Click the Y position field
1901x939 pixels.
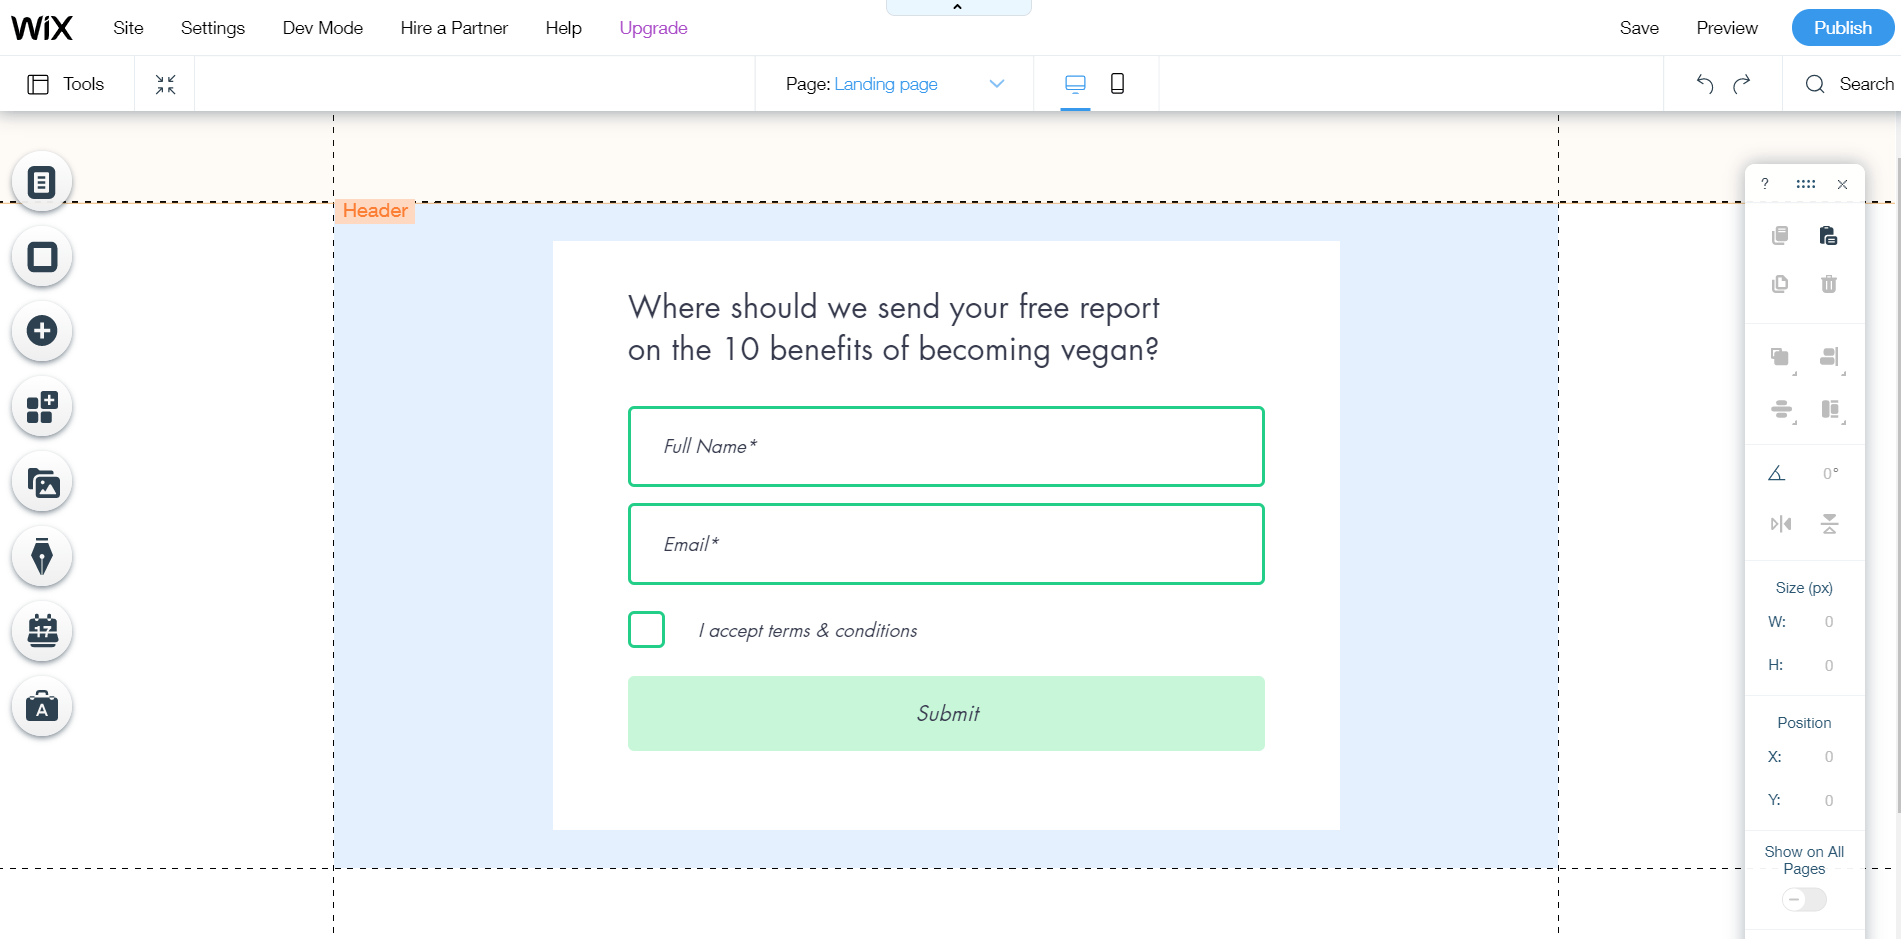click(1828, 800)
